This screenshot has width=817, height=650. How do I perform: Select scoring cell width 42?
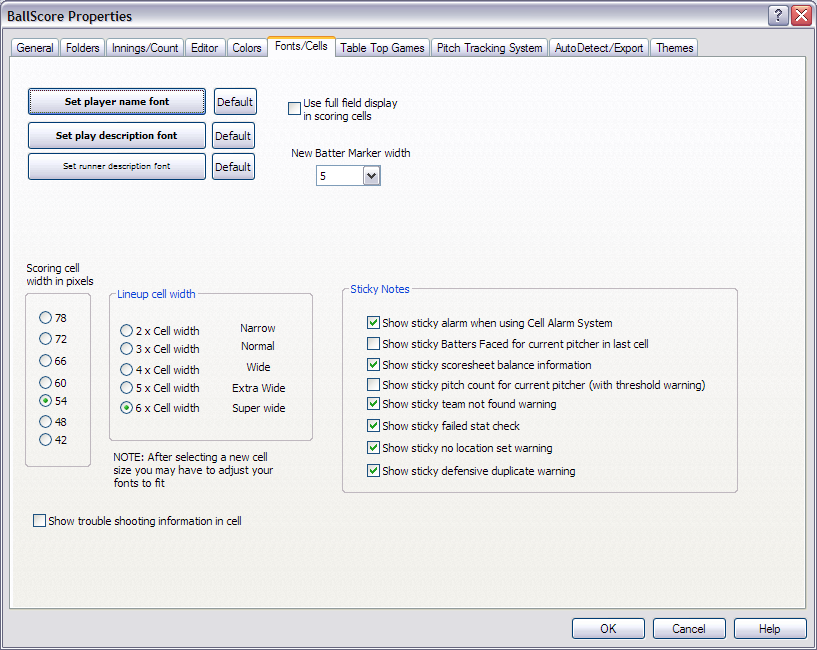45,439
